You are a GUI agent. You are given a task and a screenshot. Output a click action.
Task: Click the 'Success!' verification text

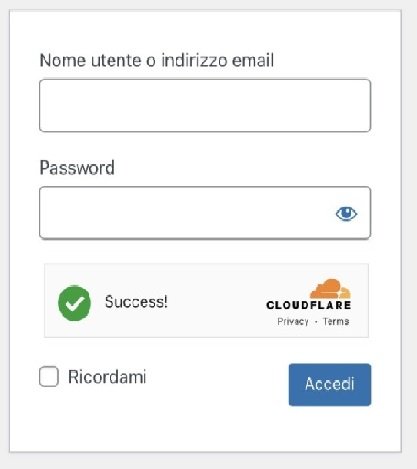pos(136,302)
